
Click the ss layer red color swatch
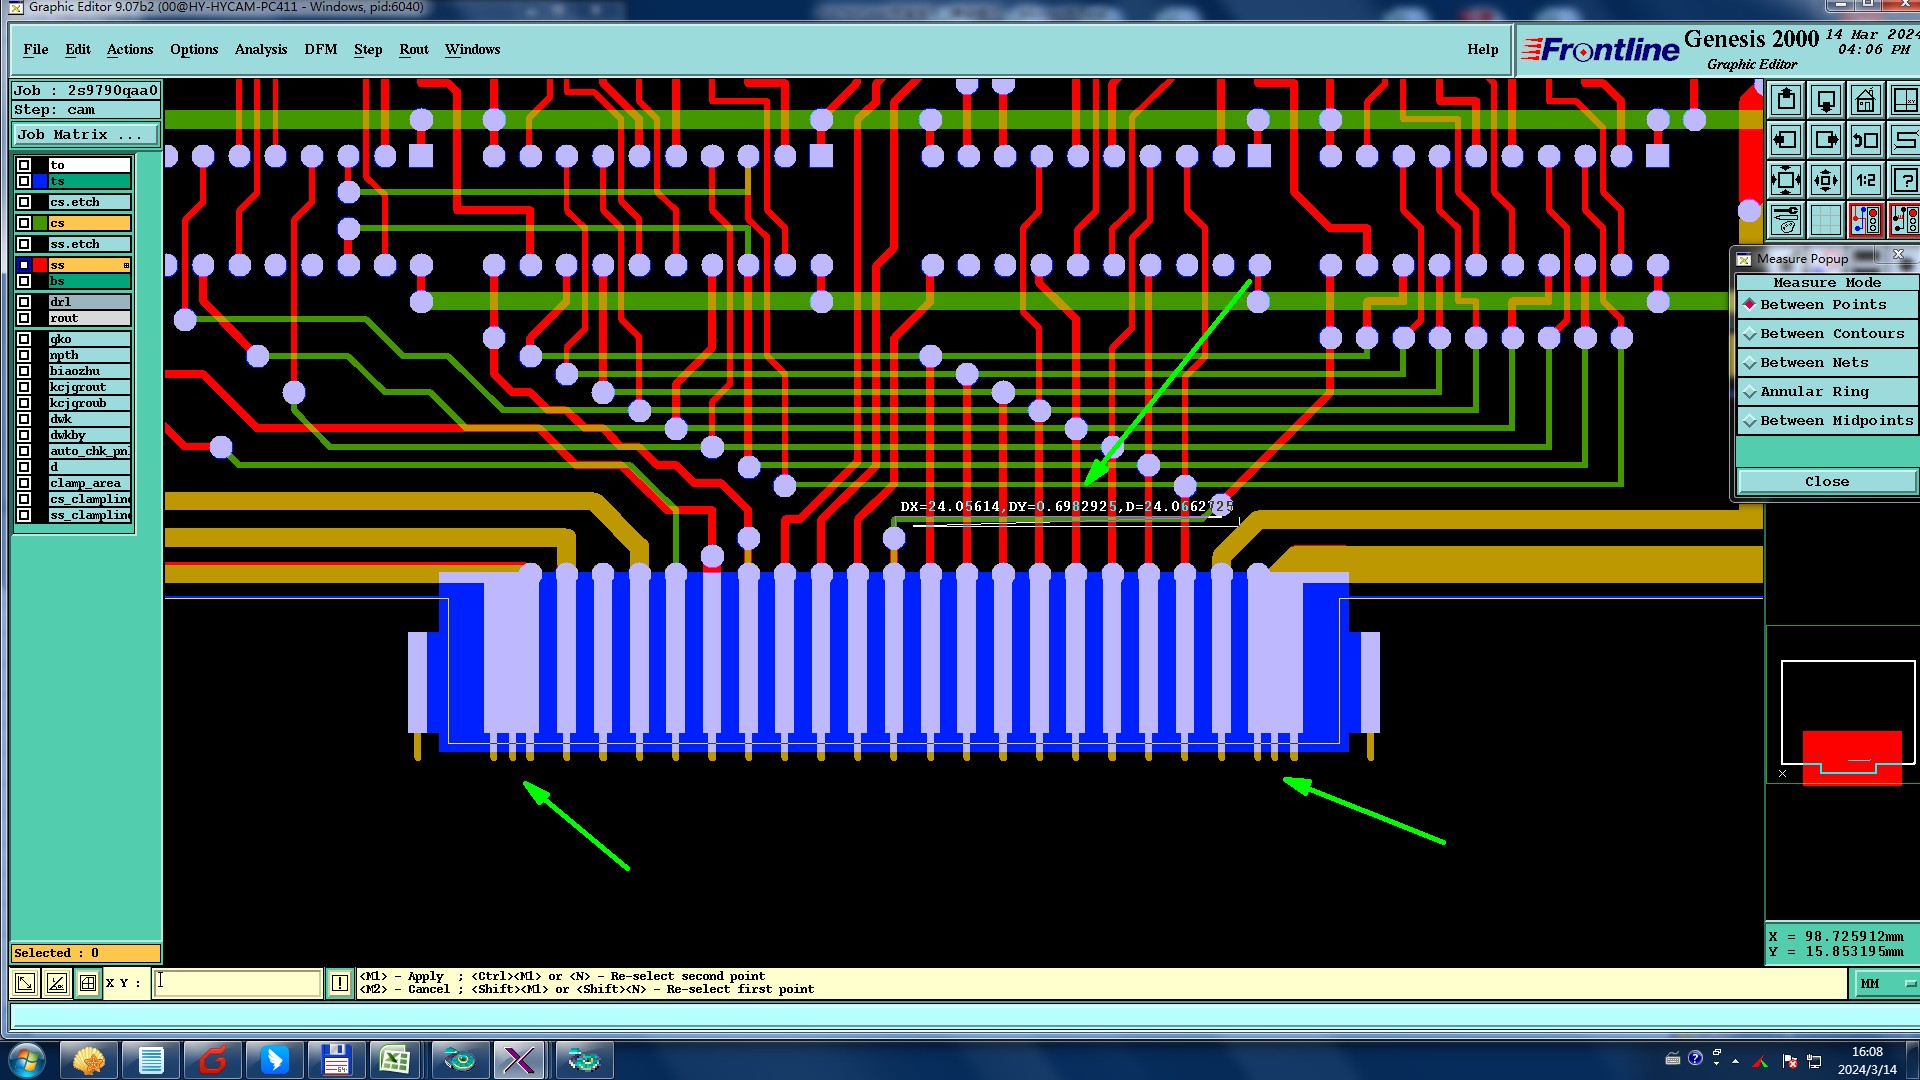(x=41, y=265)
